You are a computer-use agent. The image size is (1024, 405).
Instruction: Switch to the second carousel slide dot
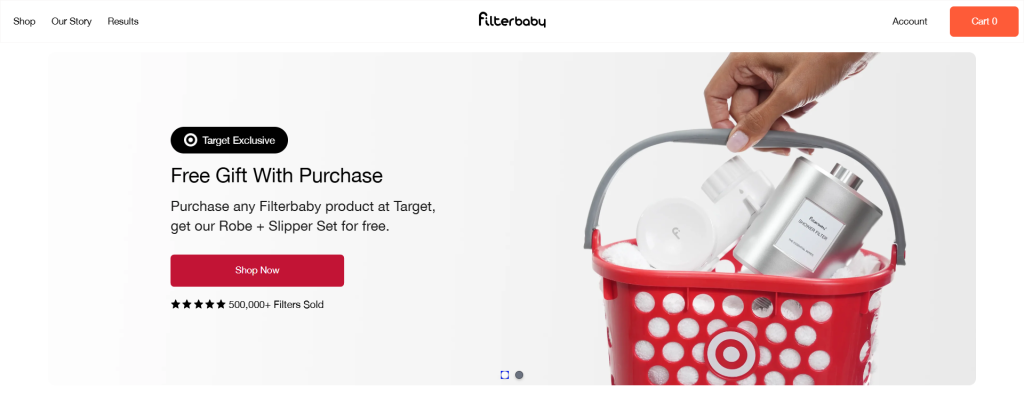[519, 375]
